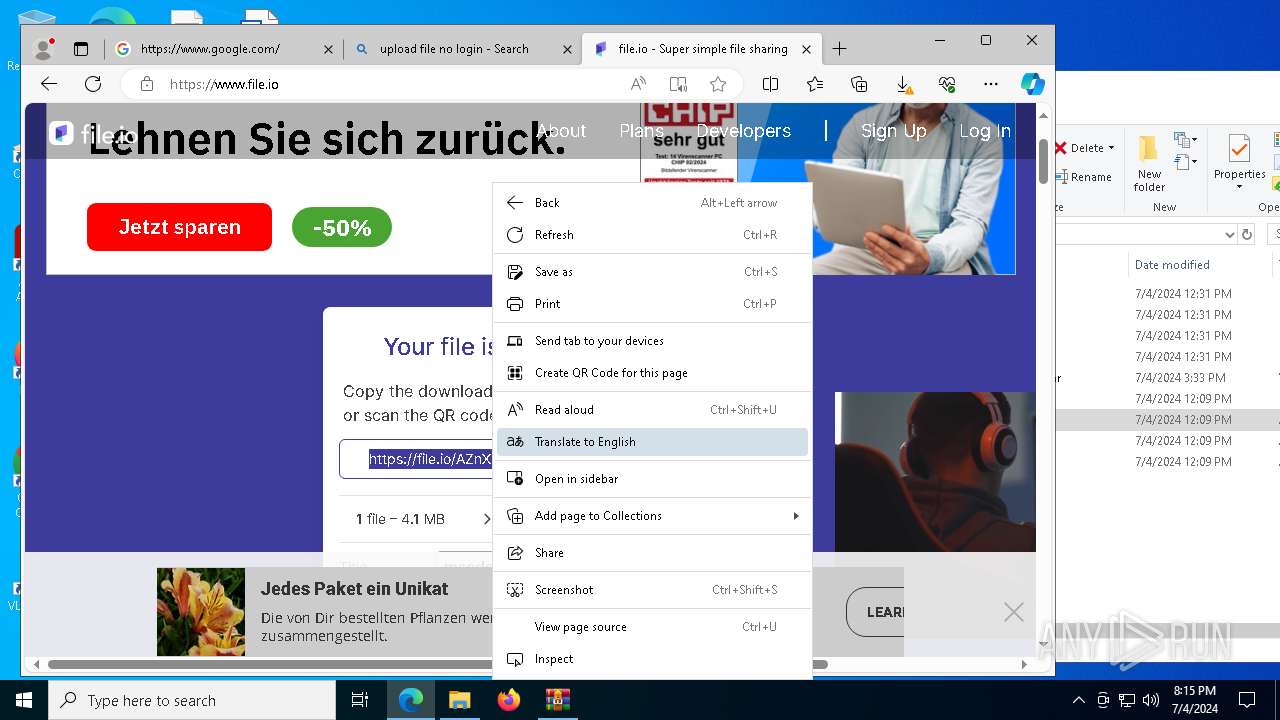Click the Log In link
Screen dimensions: 1280x720
click(x=984, y=131)
